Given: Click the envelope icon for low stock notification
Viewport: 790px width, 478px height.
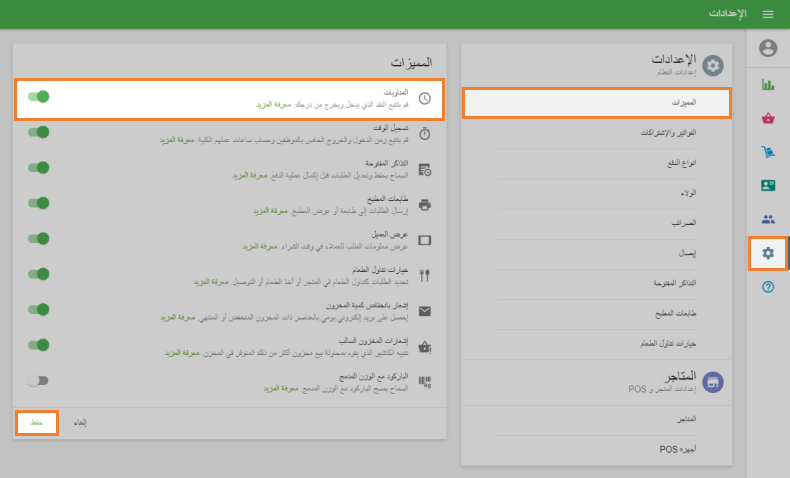Looking at the screenshot, I should coord(425,311).
